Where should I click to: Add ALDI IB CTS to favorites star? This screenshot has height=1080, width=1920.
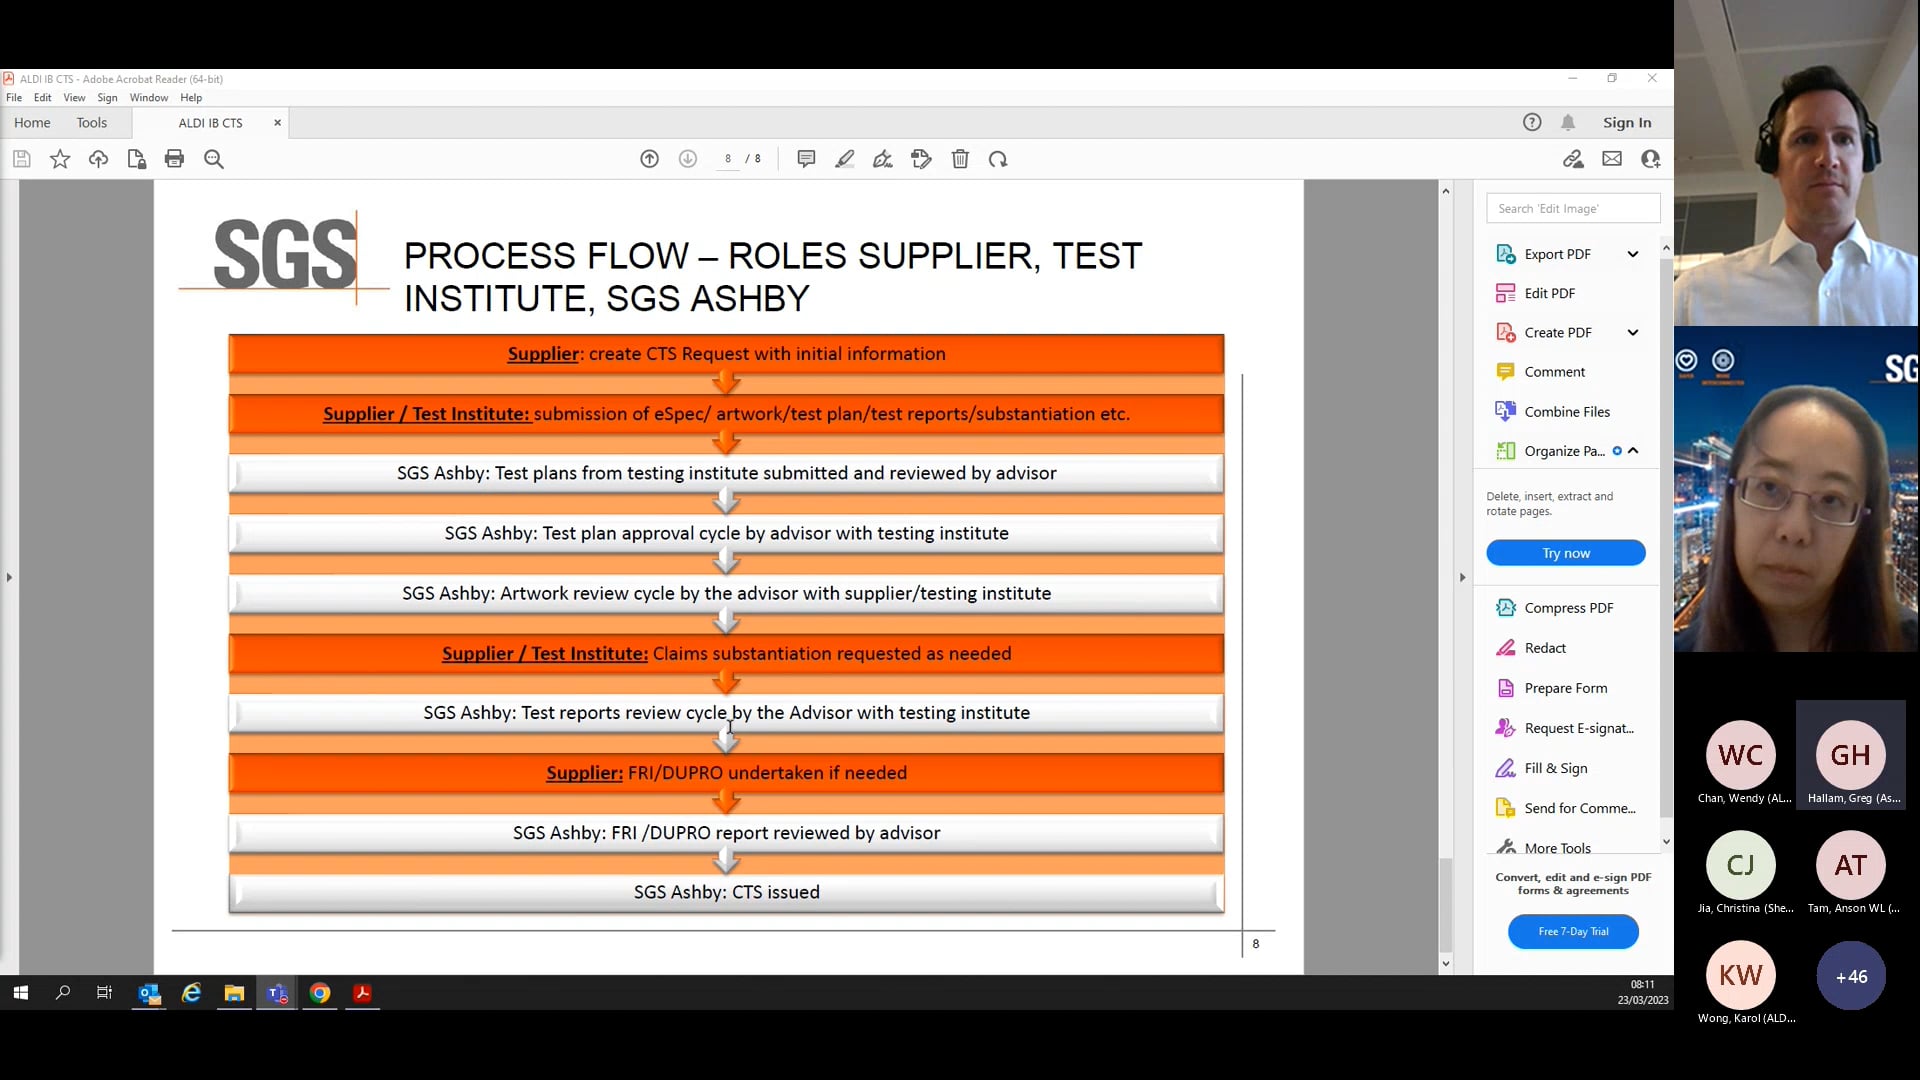(60, 159)
